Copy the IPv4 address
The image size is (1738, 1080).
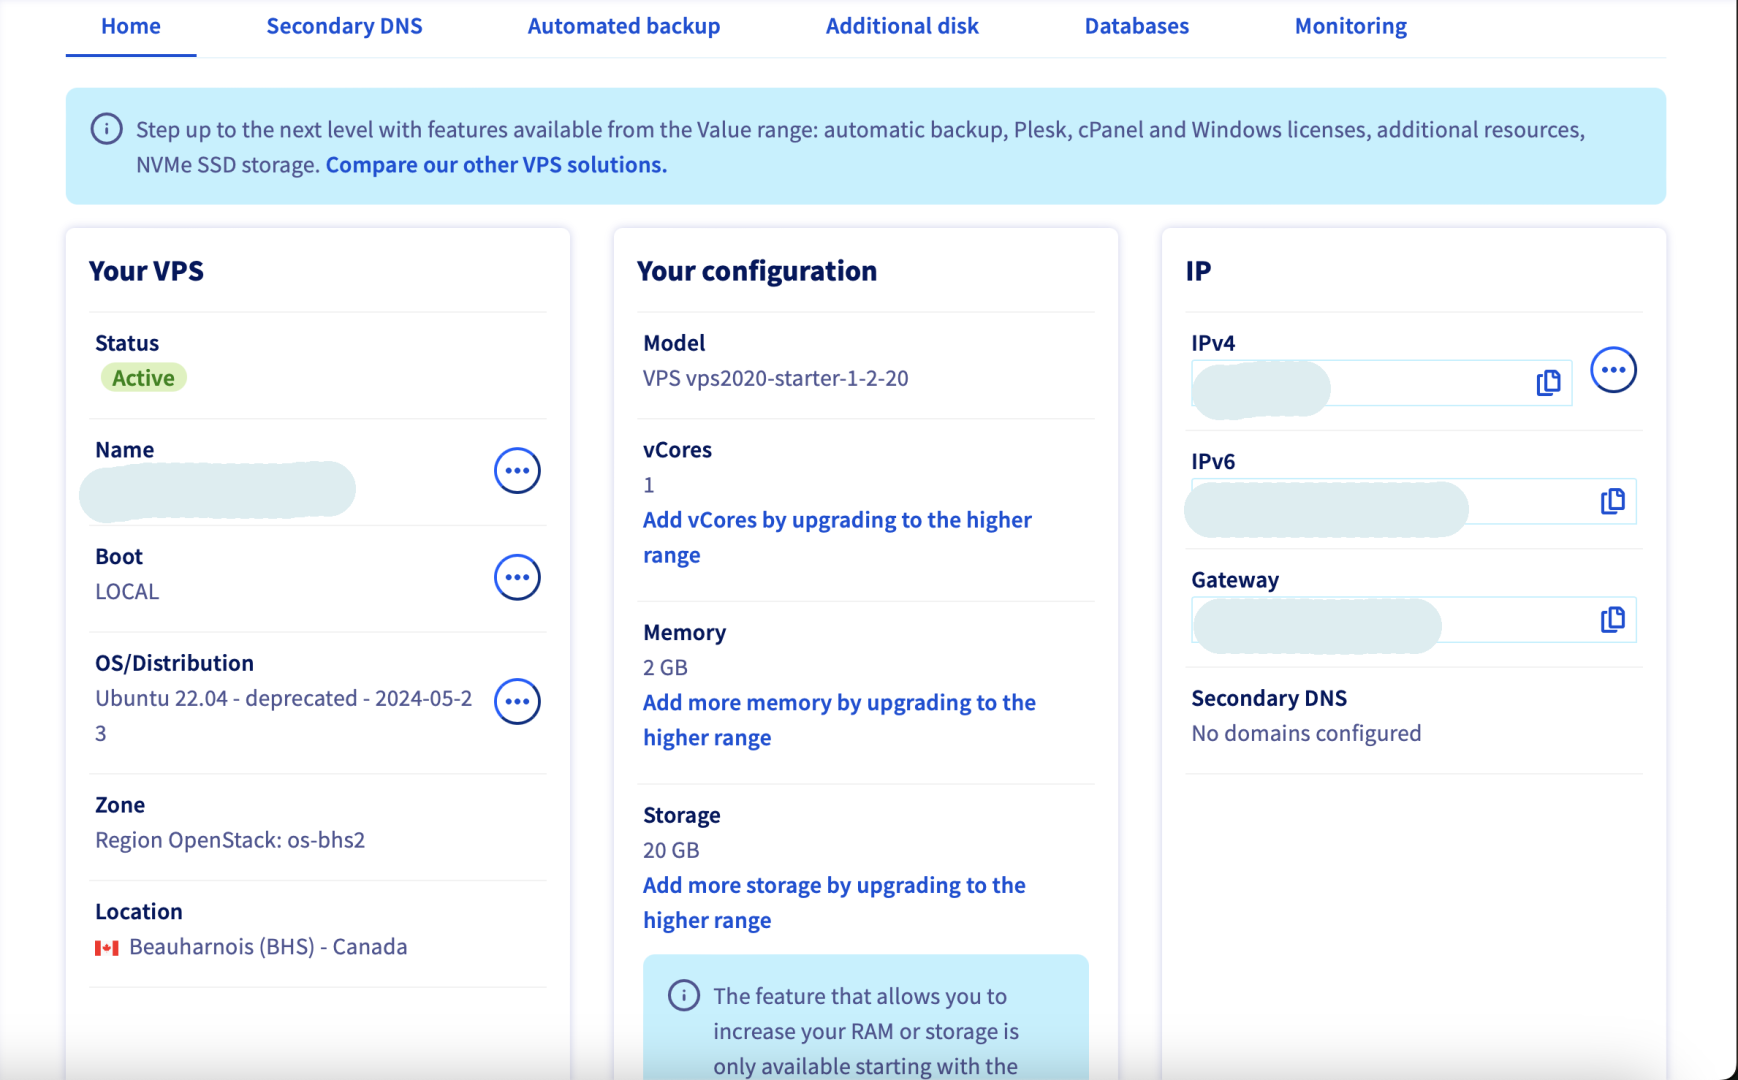[1548, 383]
